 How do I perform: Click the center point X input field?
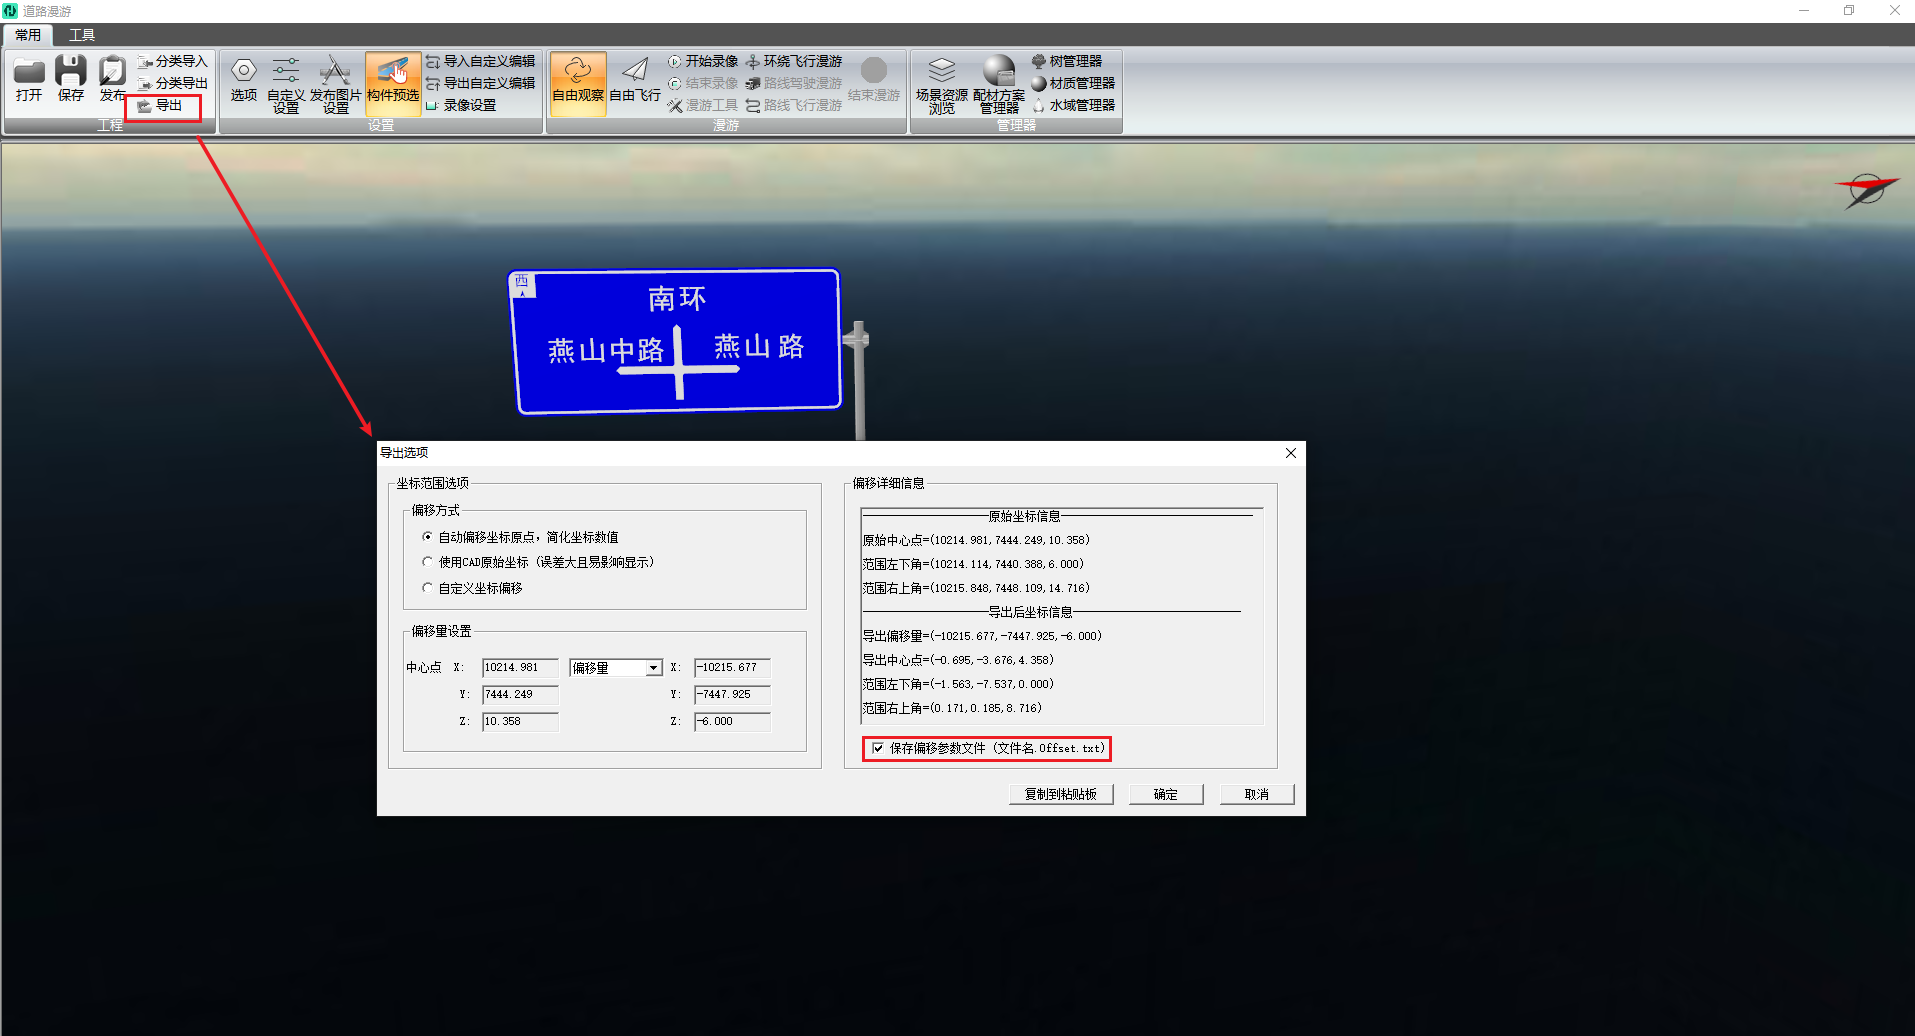tap(519, 668)
